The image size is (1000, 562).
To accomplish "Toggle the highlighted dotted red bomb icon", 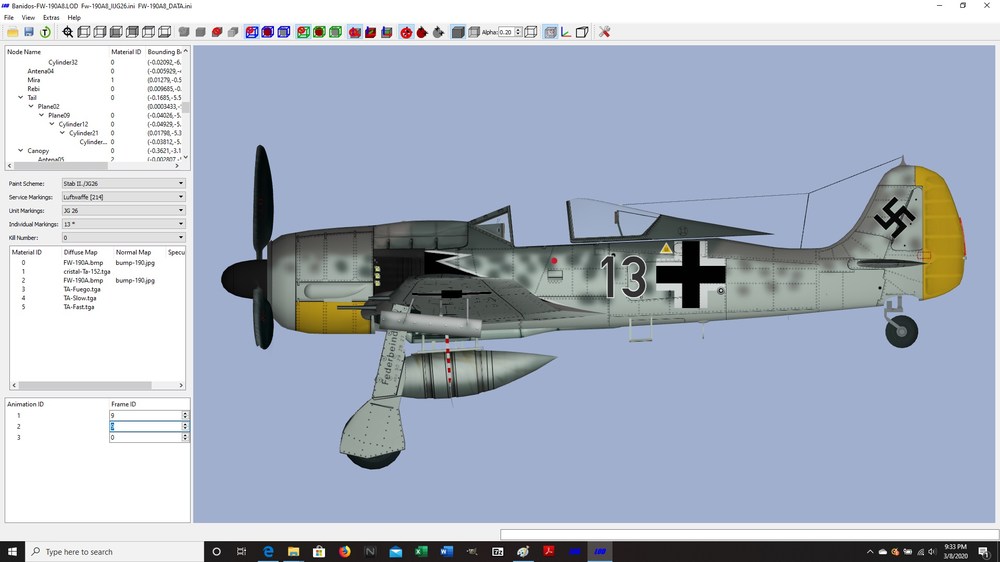I will [406, 32].
